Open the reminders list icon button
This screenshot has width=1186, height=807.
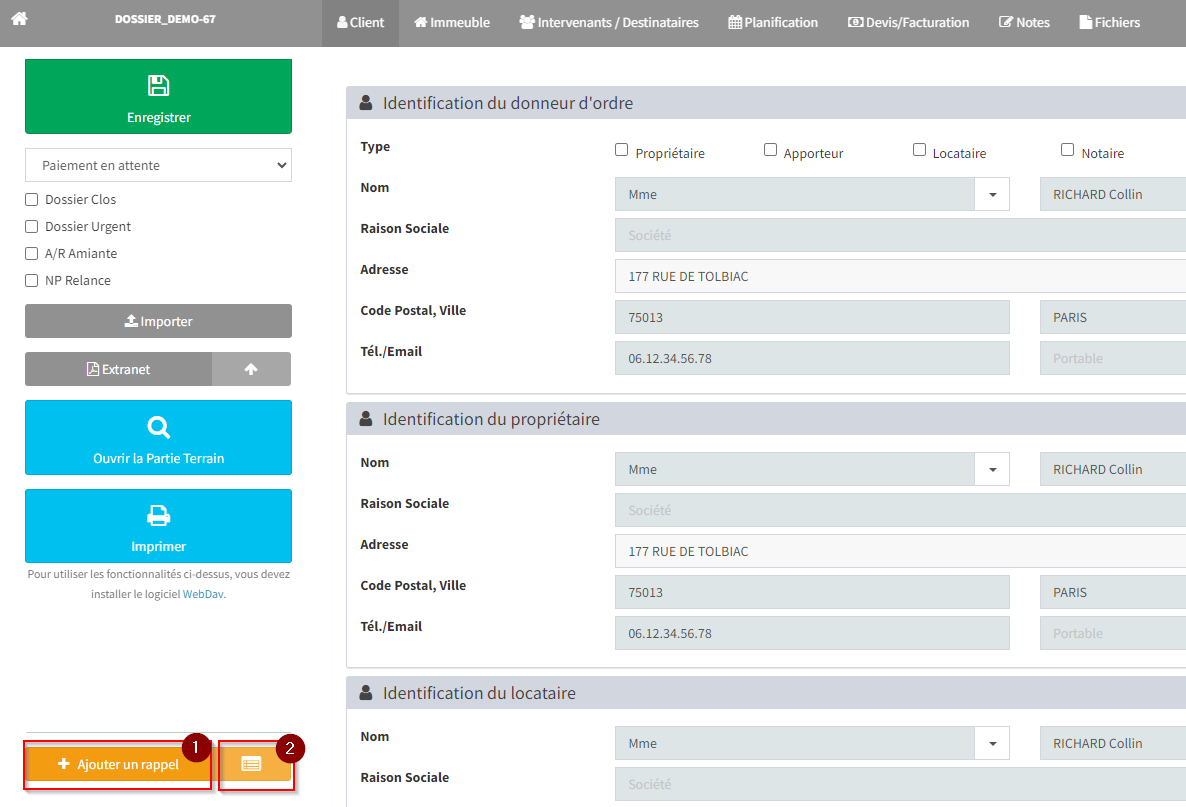pyautogui.click(x=252, y=764)
